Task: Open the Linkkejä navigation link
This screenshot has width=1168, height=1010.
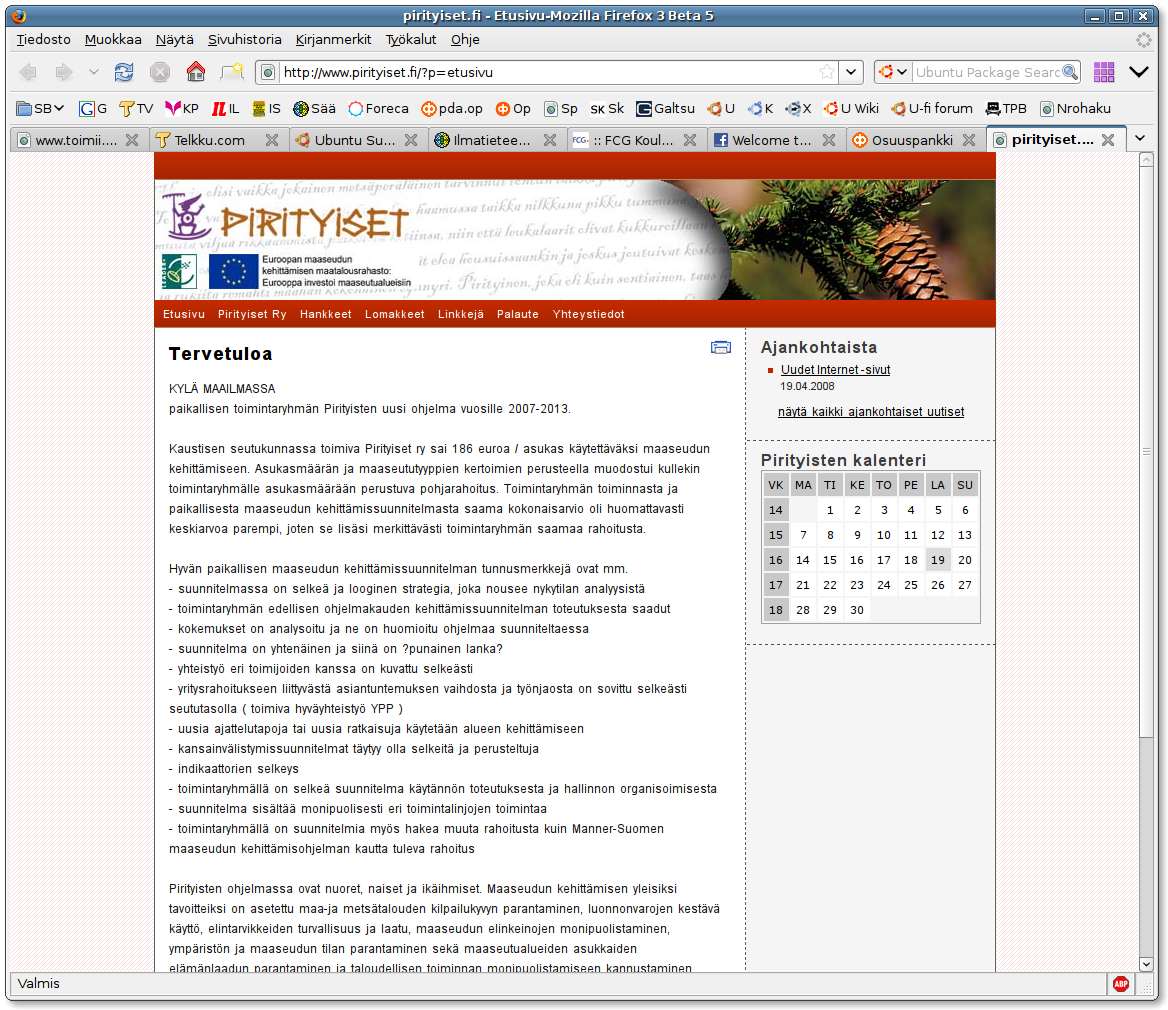Action: pyautogui.click(x=460, y=314)
